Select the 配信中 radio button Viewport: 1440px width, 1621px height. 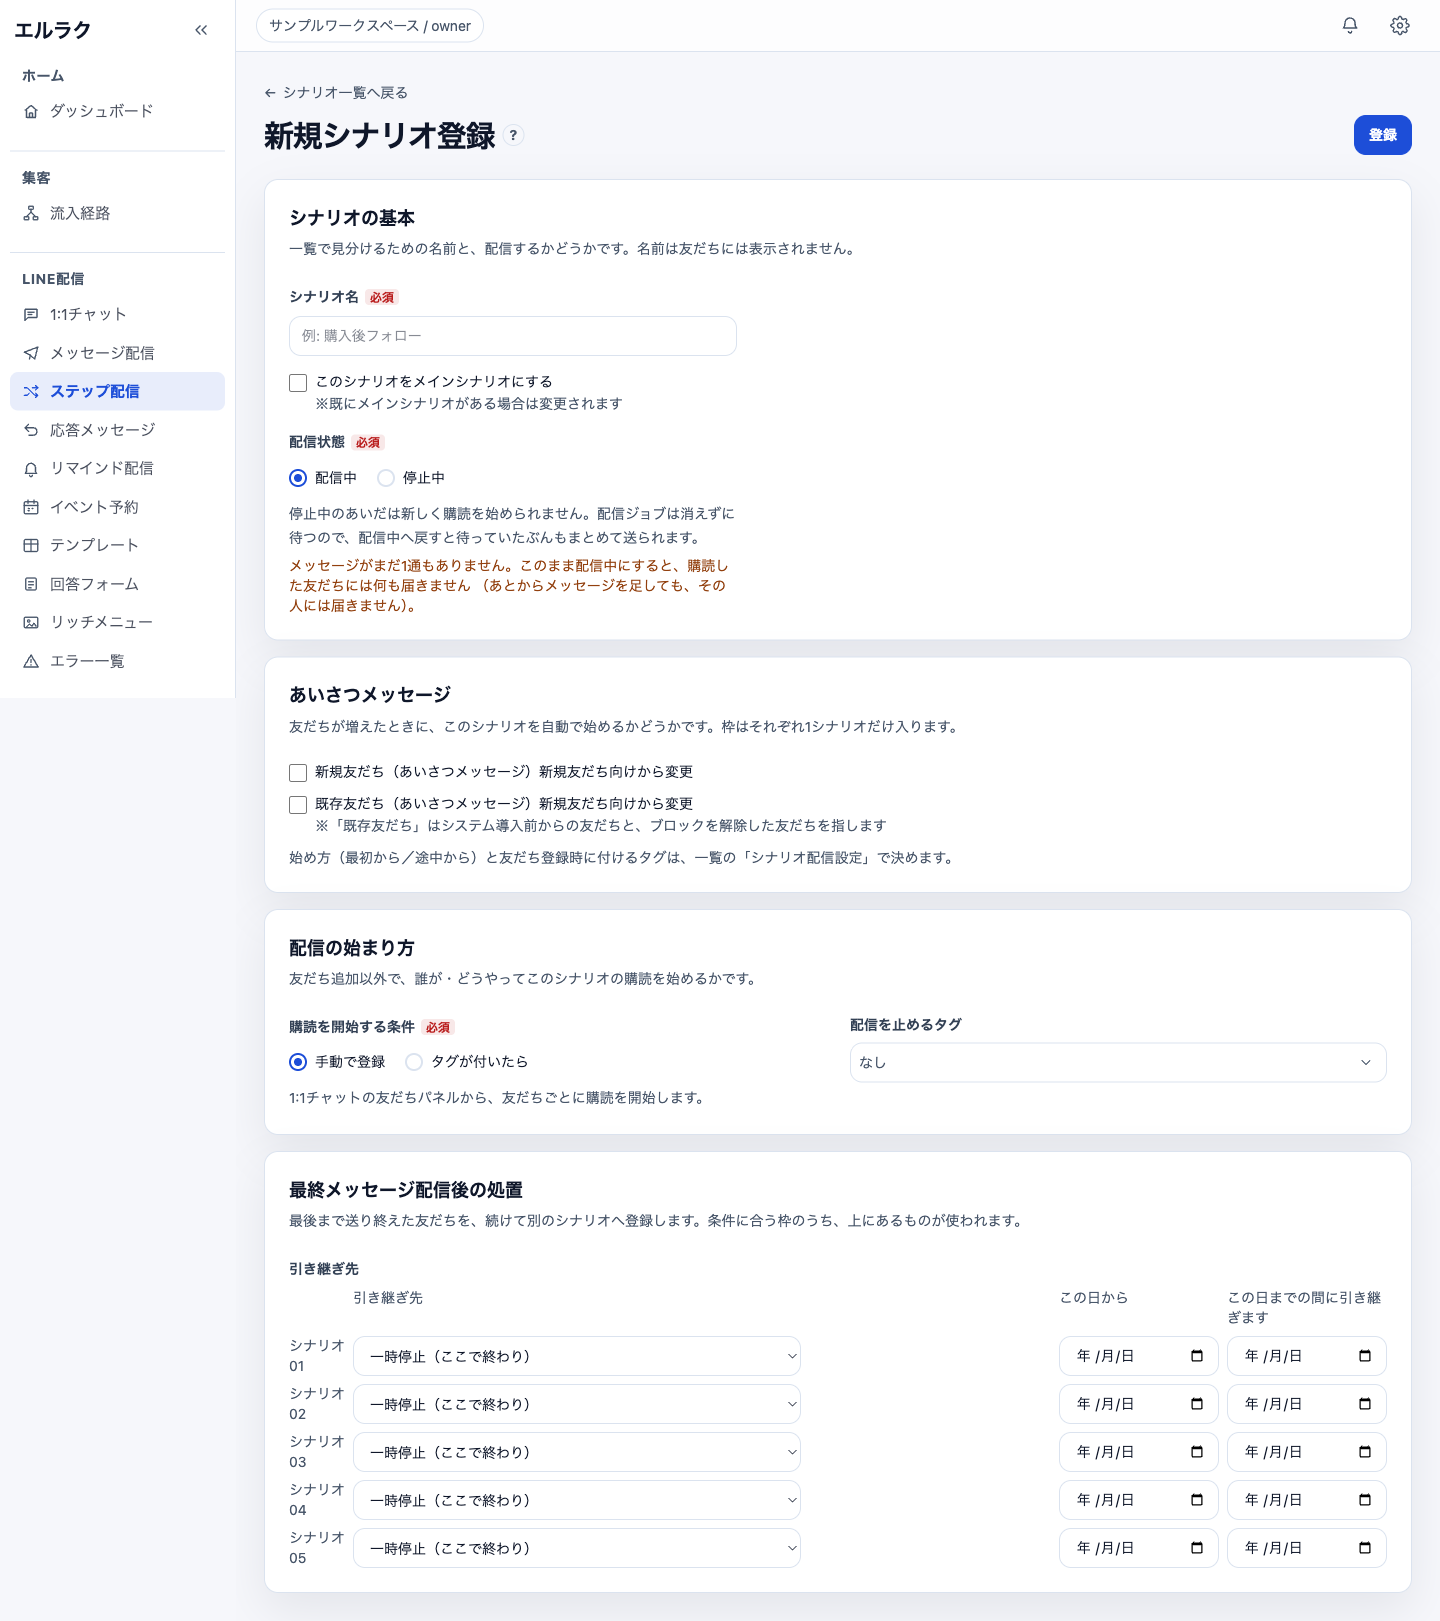pos(298,478)
